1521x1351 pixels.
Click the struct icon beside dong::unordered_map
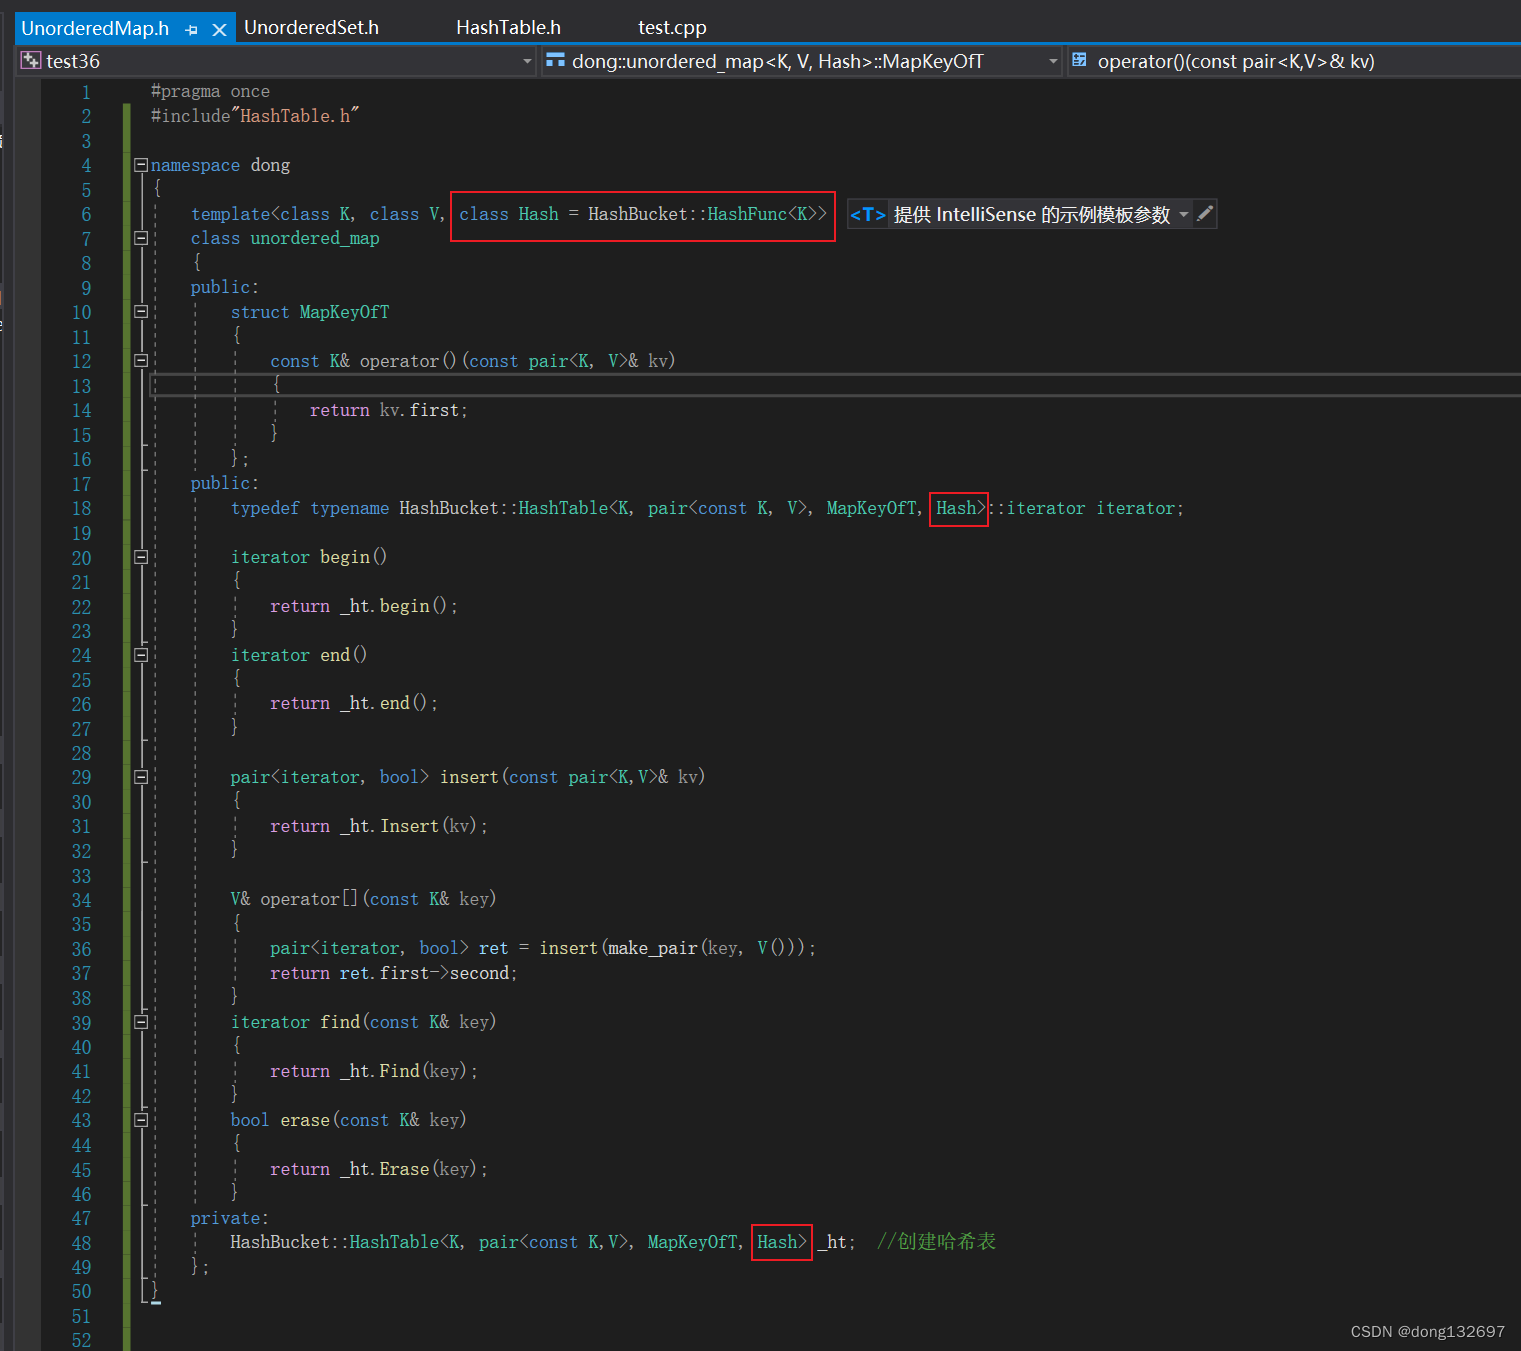click(555, 60)
